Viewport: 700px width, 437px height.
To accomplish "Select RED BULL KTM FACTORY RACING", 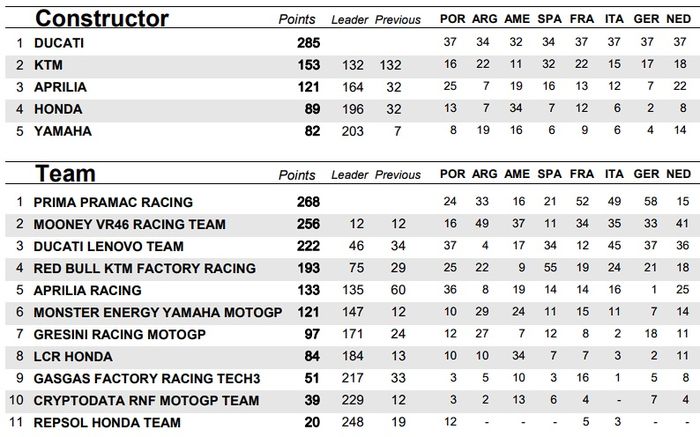I will click(x=144, y=268).
